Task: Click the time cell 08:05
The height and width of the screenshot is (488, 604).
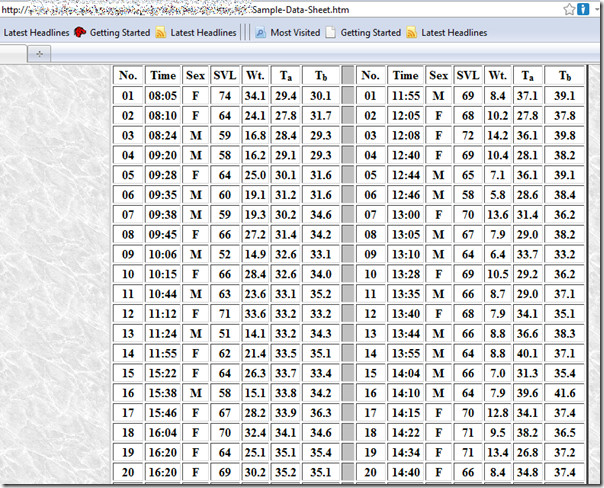Action: point(163,96)
